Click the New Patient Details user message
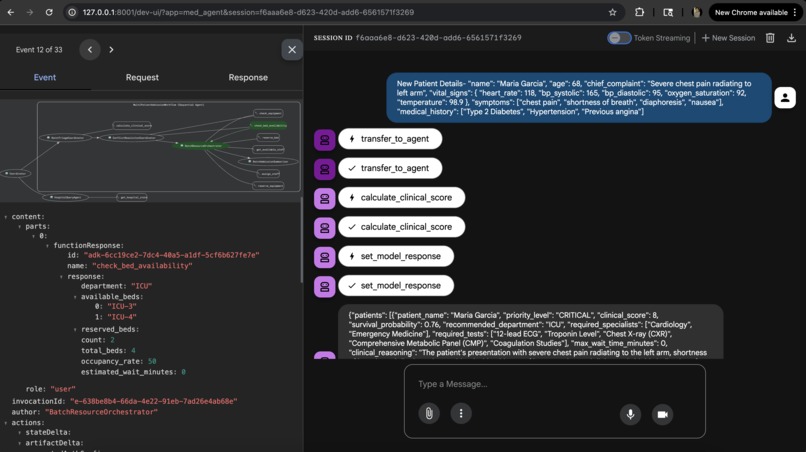This screenshot has height=452, width=806. click(x=579, y=98)
